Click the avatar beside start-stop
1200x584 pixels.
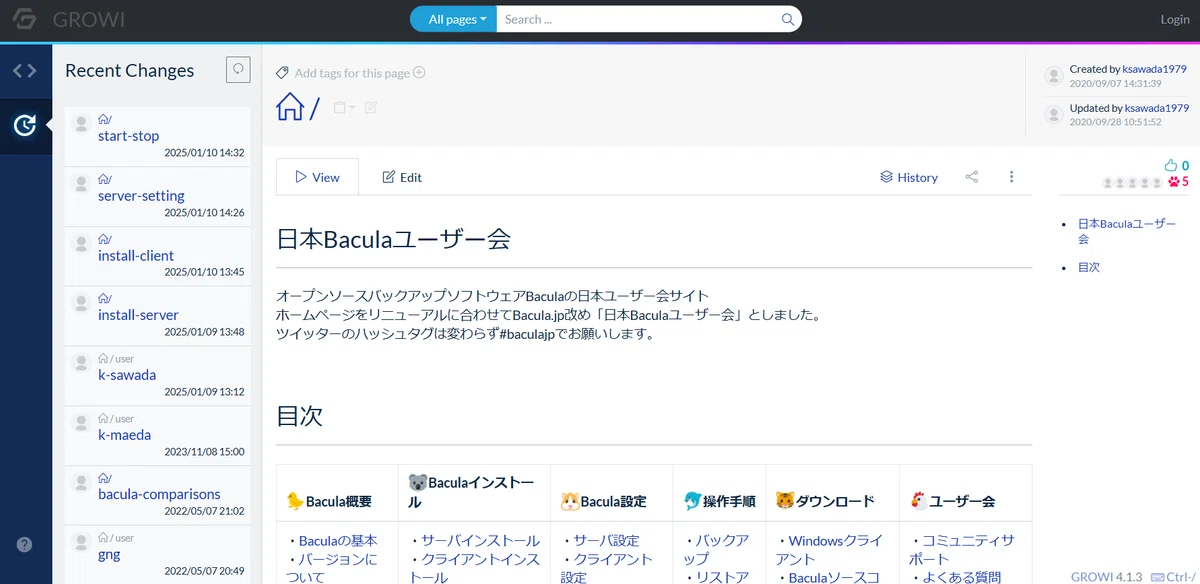pyautogui.click(x=81, y=123)
